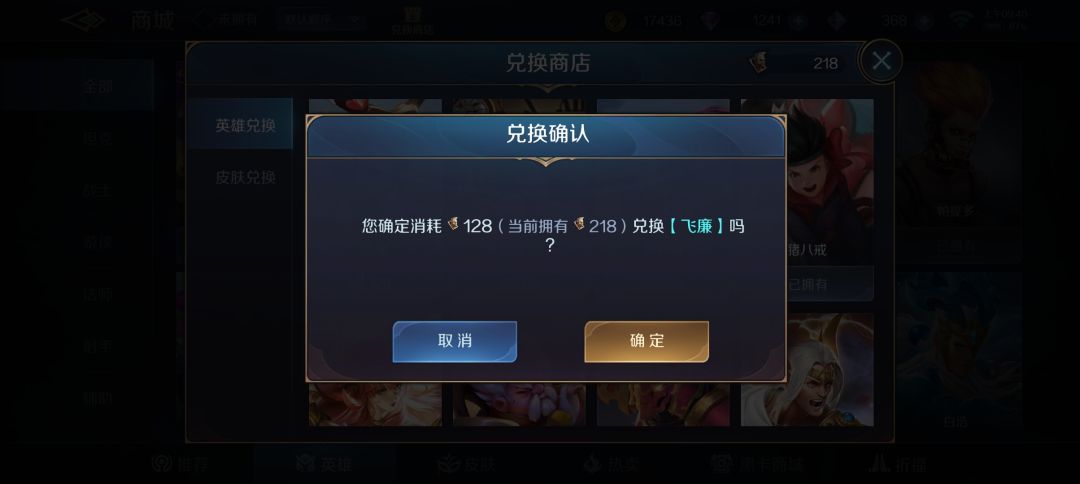1080x484 pixels.
Task: Open the default sort dropdown in top bar
Action: [x=322, y=20]
